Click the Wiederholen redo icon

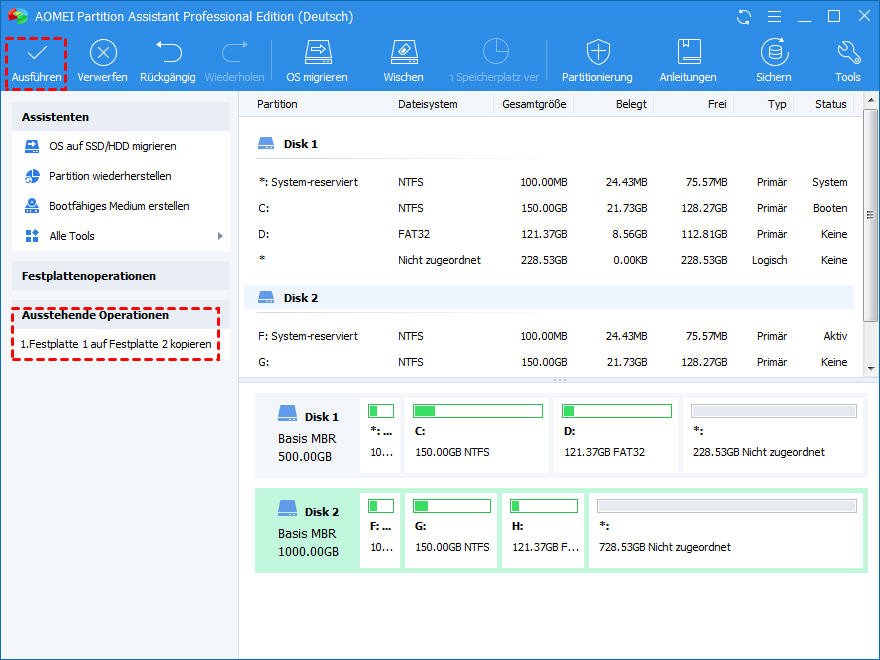[x=235, y=52]
